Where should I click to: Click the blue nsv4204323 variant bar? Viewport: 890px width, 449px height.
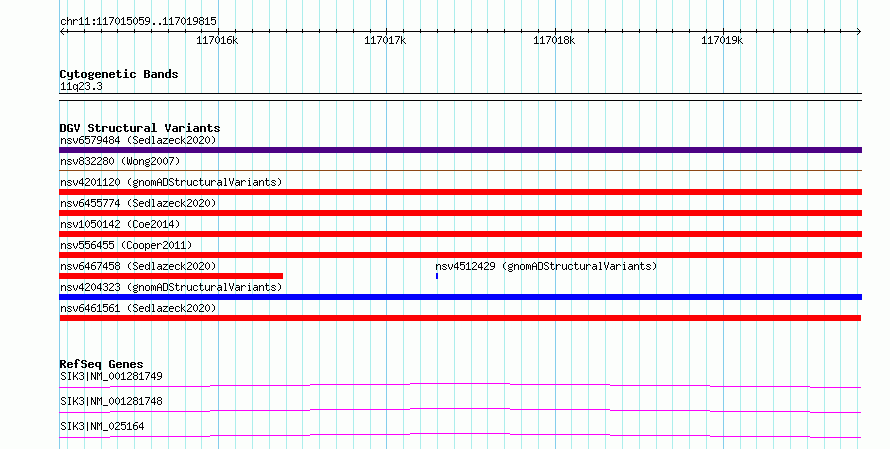pyautogui.click(x=460, y=297)
